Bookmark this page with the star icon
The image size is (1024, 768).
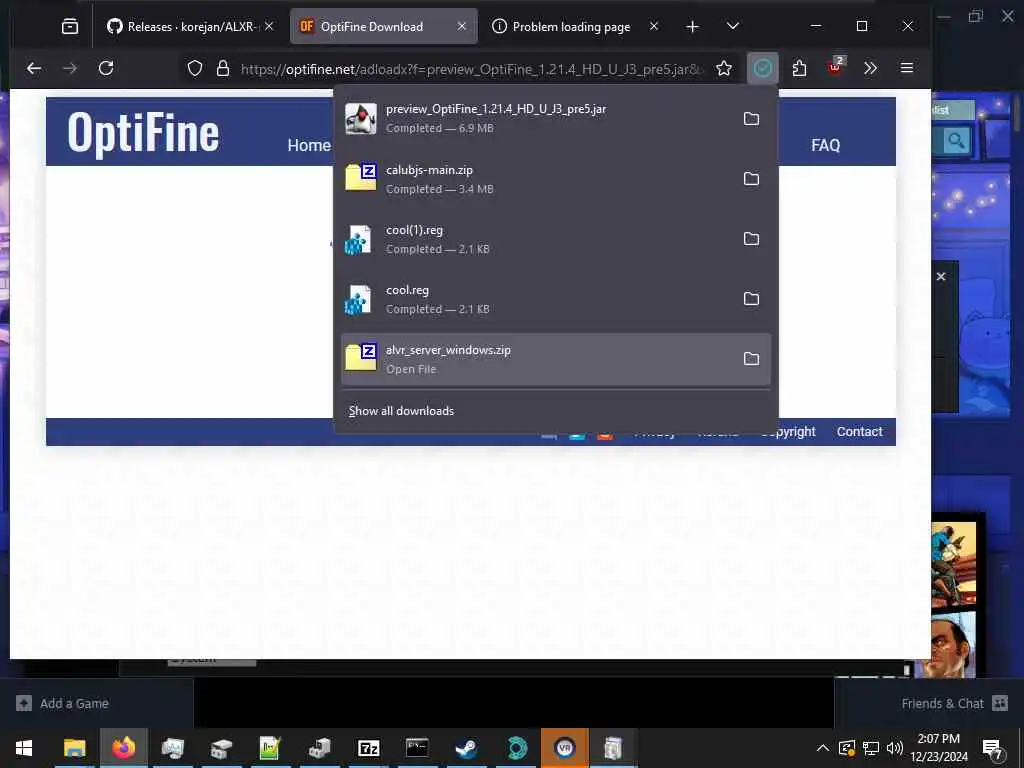724,69
